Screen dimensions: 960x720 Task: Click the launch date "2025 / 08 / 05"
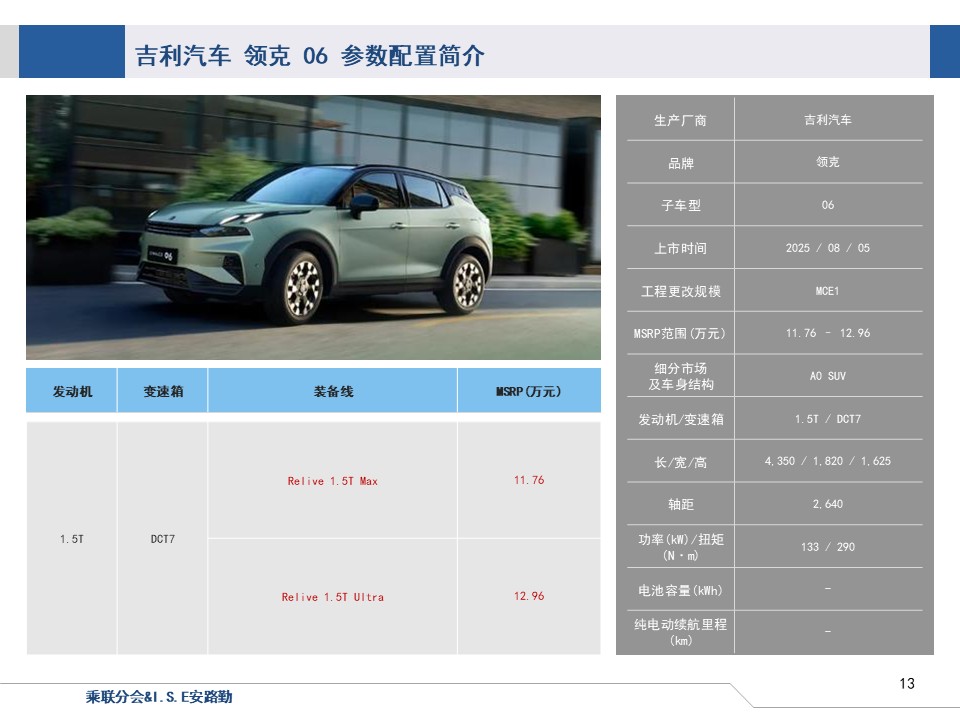(828, 248)
